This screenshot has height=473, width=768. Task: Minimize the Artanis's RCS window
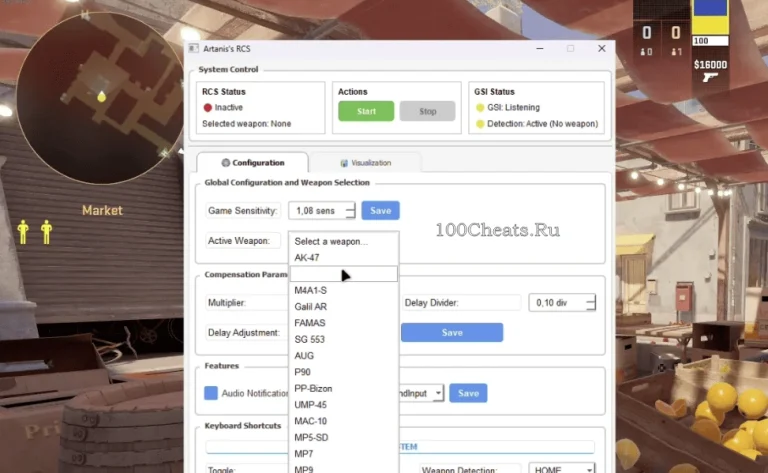point(540,48)
